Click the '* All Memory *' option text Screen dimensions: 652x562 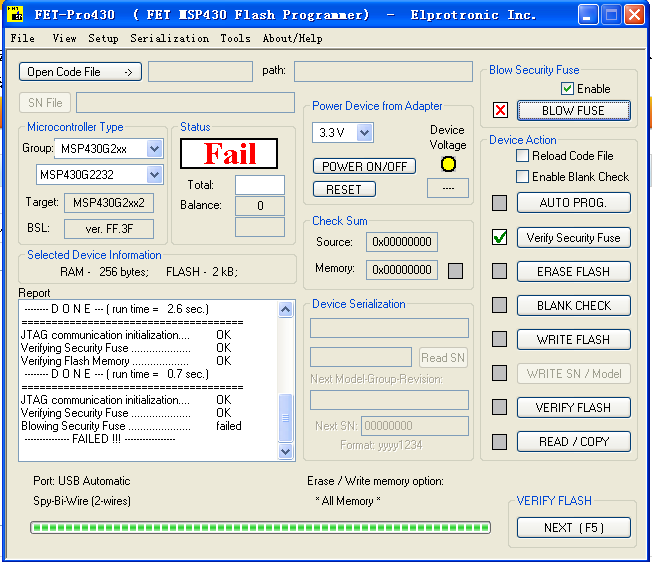point(348,501)
